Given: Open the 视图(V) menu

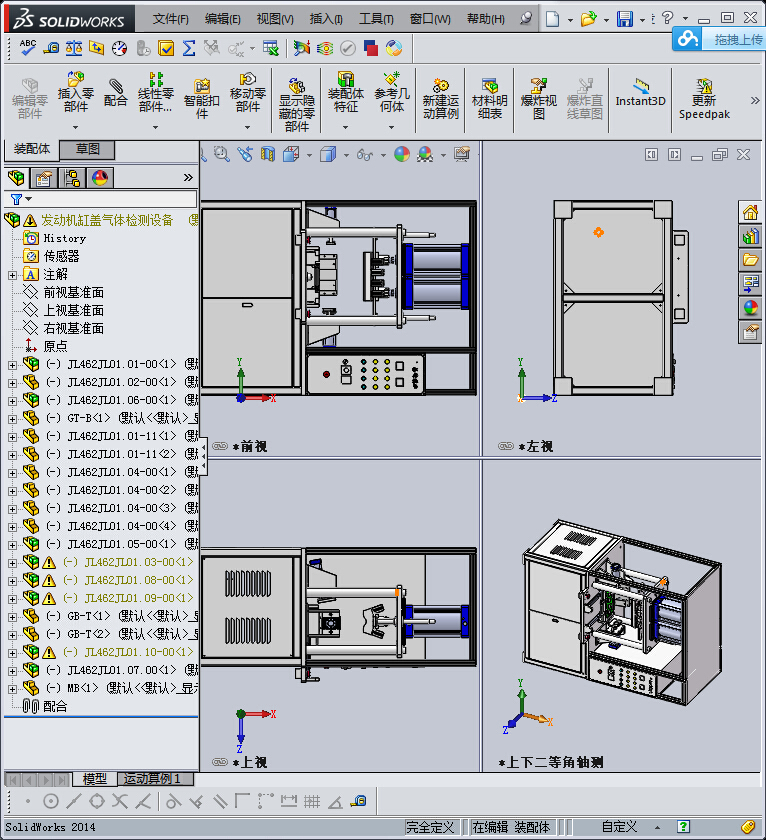Looking at the screenshot, I should [x=275, y=19].
